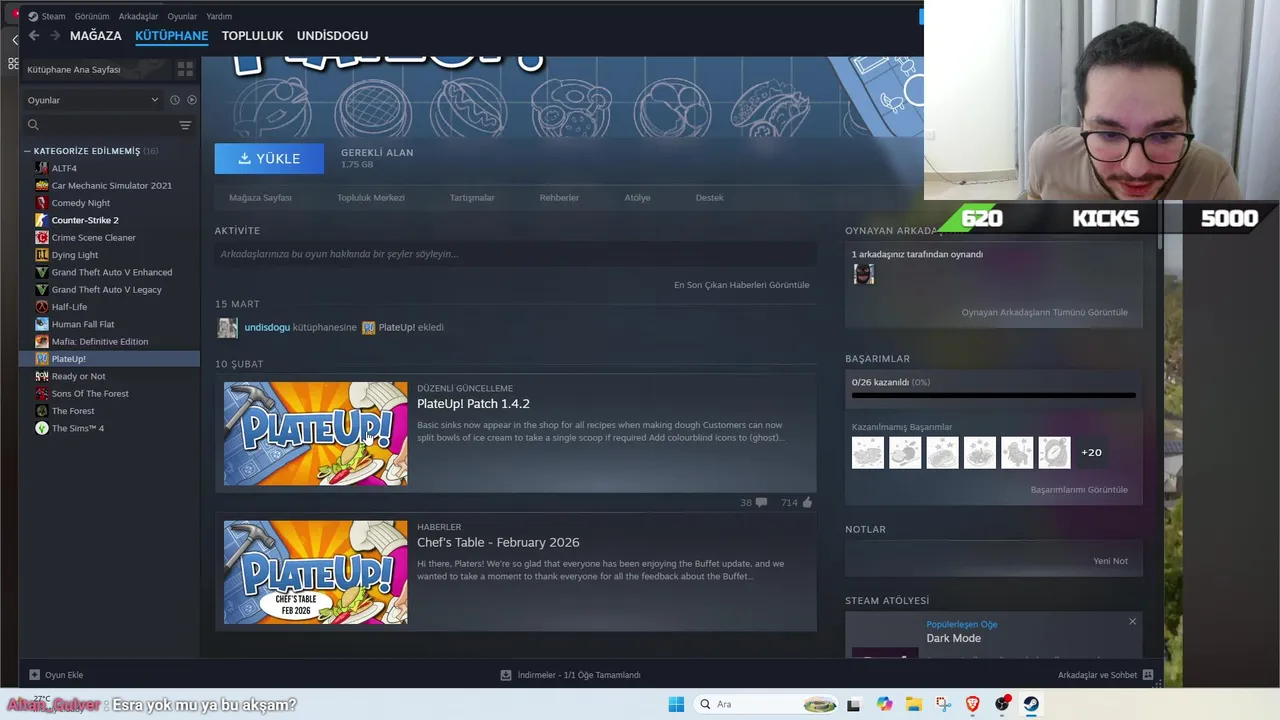This screenshot has height=720, width=1280.
Task: Open İndirmeler downloads status
Action: click(570, 675)
